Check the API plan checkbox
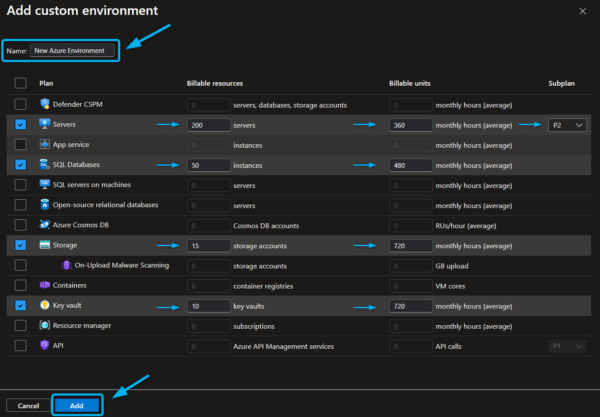 coord(21,345)
